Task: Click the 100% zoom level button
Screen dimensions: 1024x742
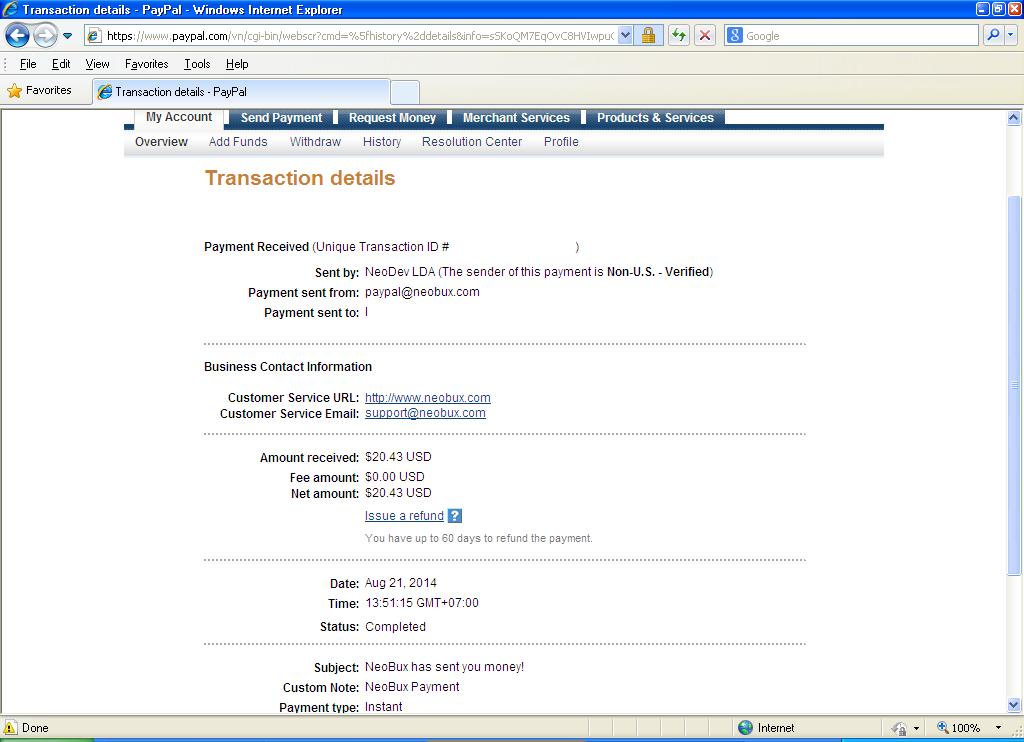Action: [x=958, y=728]
